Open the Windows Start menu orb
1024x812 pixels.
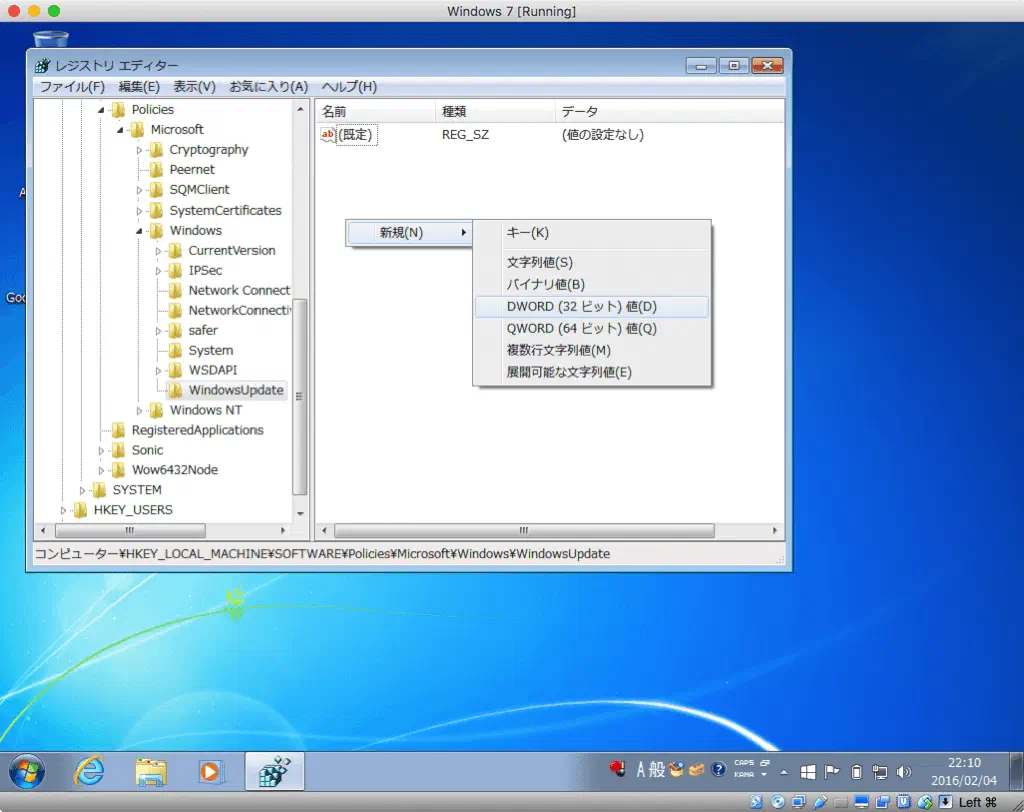27,771
